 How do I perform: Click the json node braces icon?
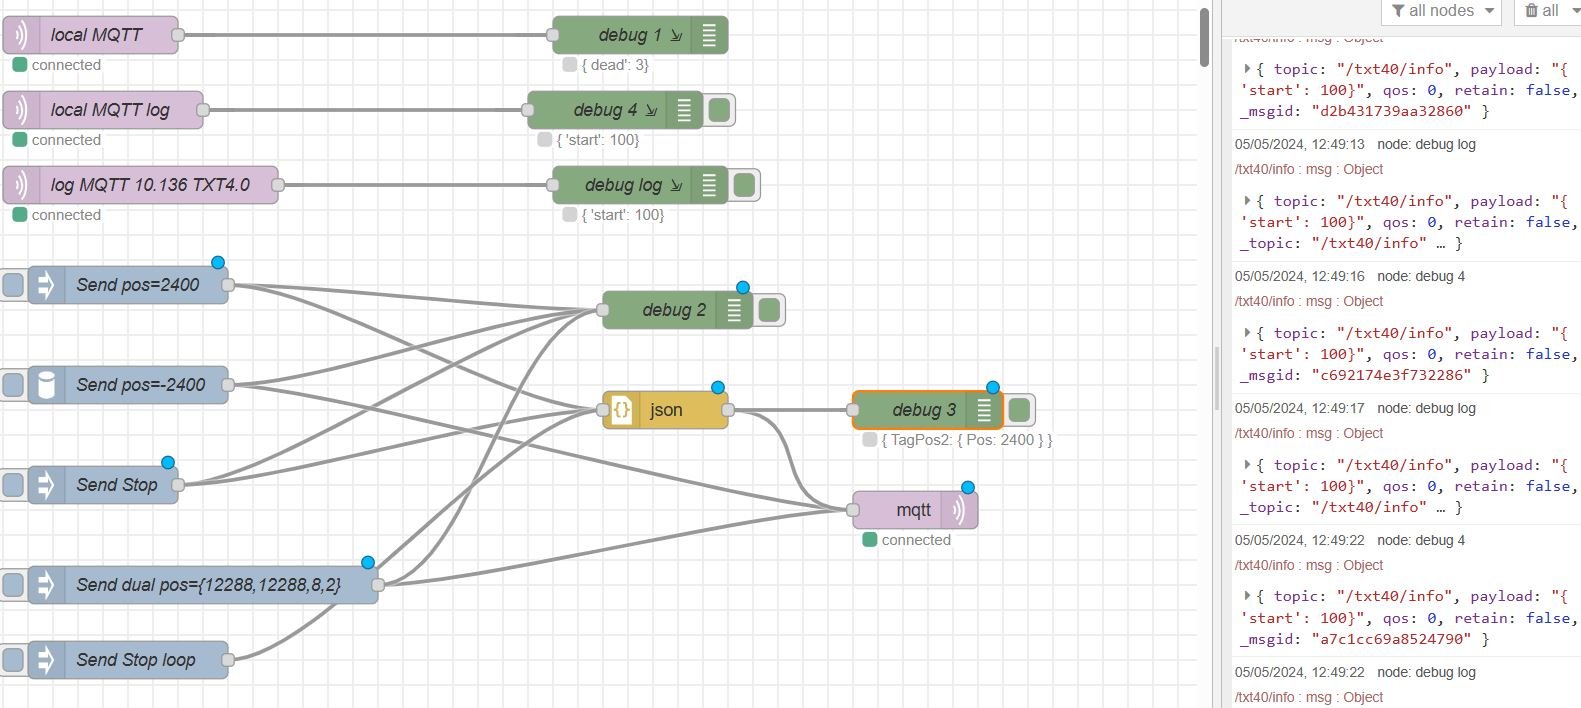click(x=621, y=410)
